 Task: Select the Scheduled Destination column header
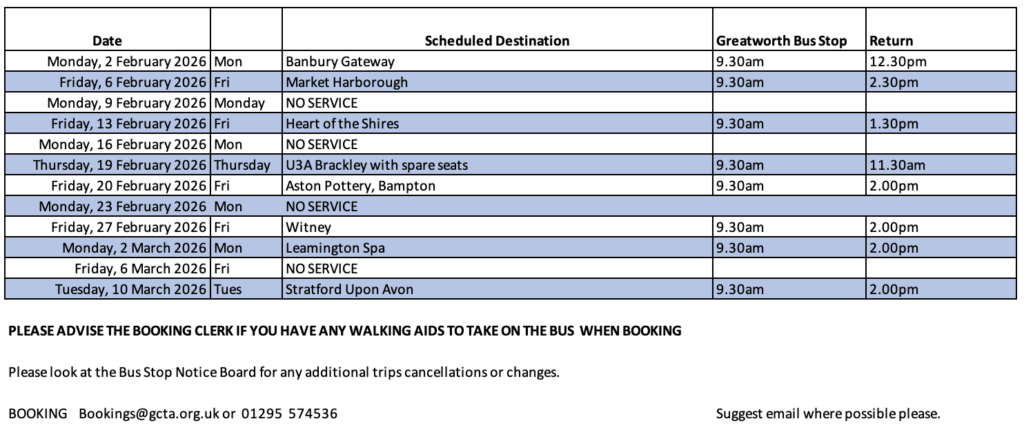[x=497, y=41]
